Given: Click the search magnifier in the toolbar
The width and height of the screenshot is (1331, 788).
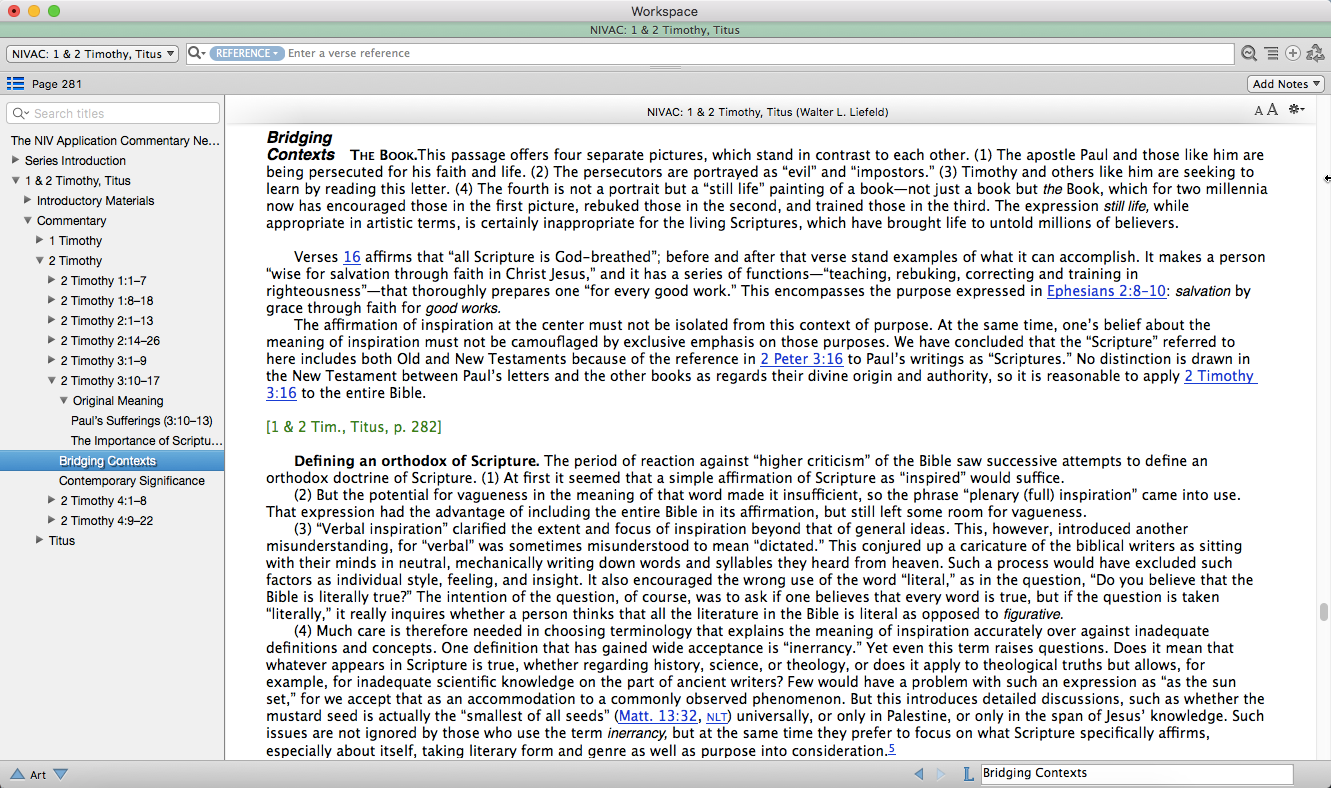Looking at the screenshot, I should click(x=1249, y=54).
